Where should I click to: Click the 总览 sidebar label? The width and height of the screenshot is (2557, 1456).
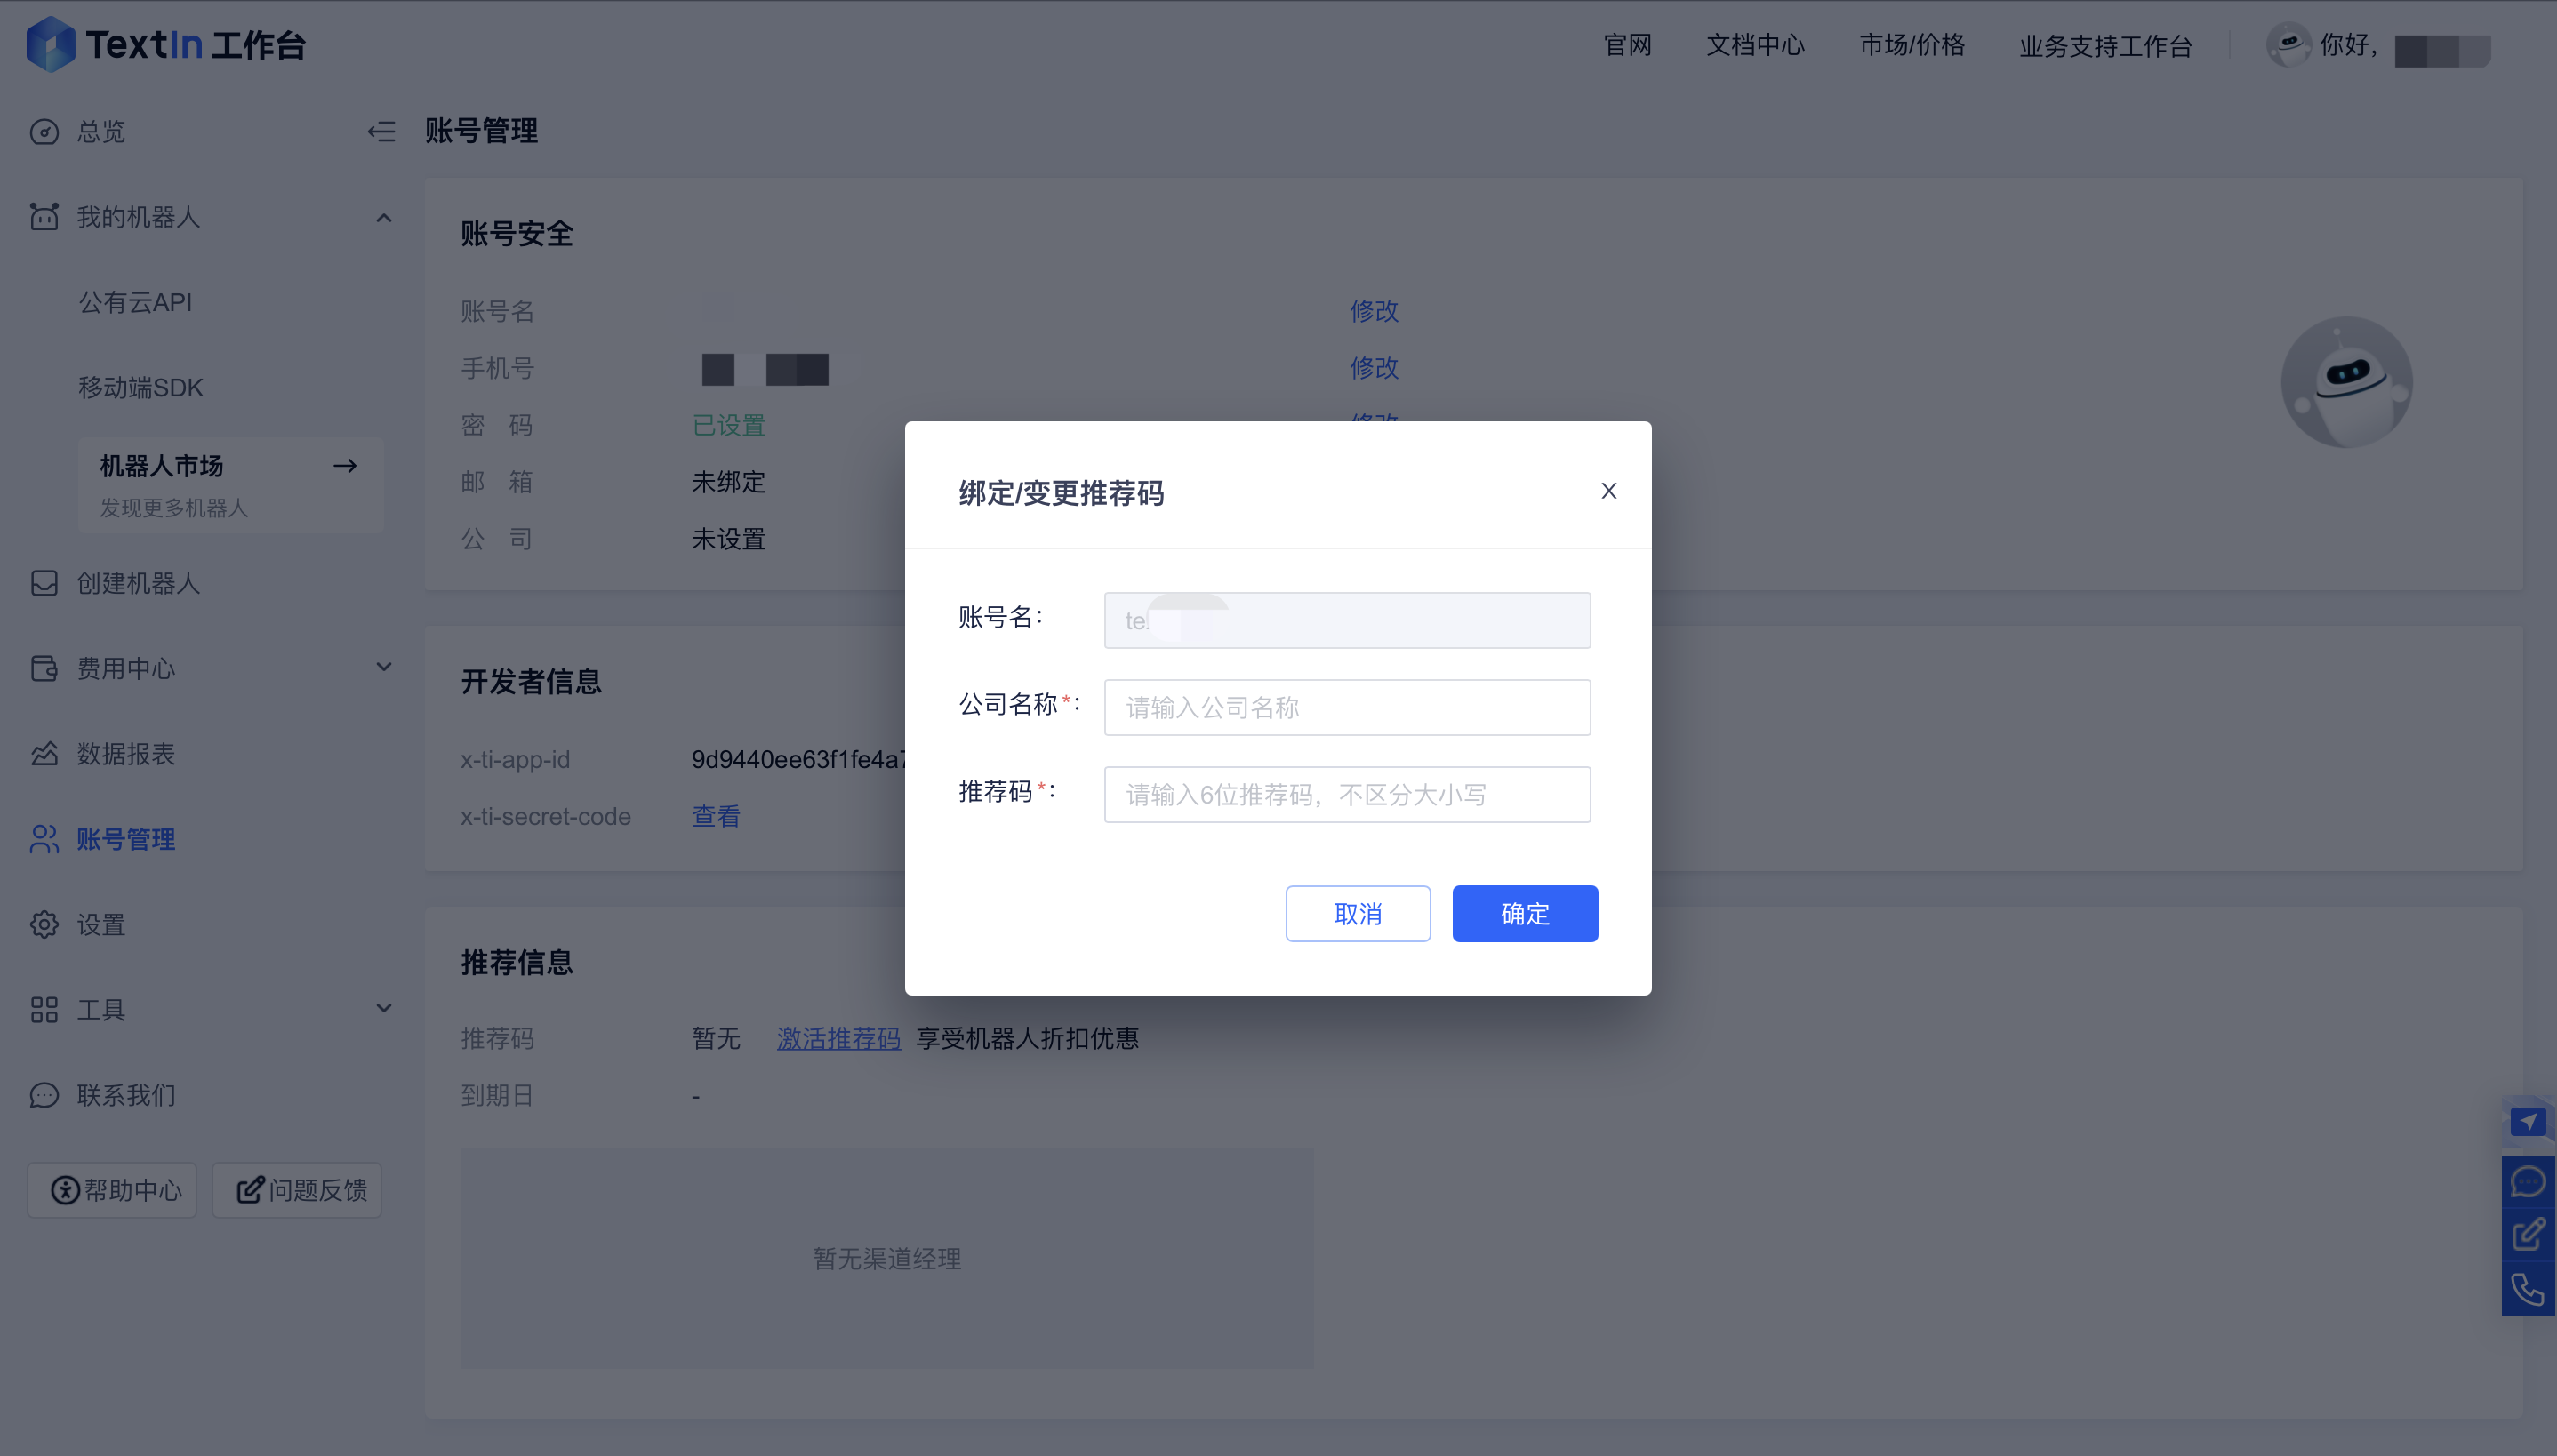click(101, 132)
